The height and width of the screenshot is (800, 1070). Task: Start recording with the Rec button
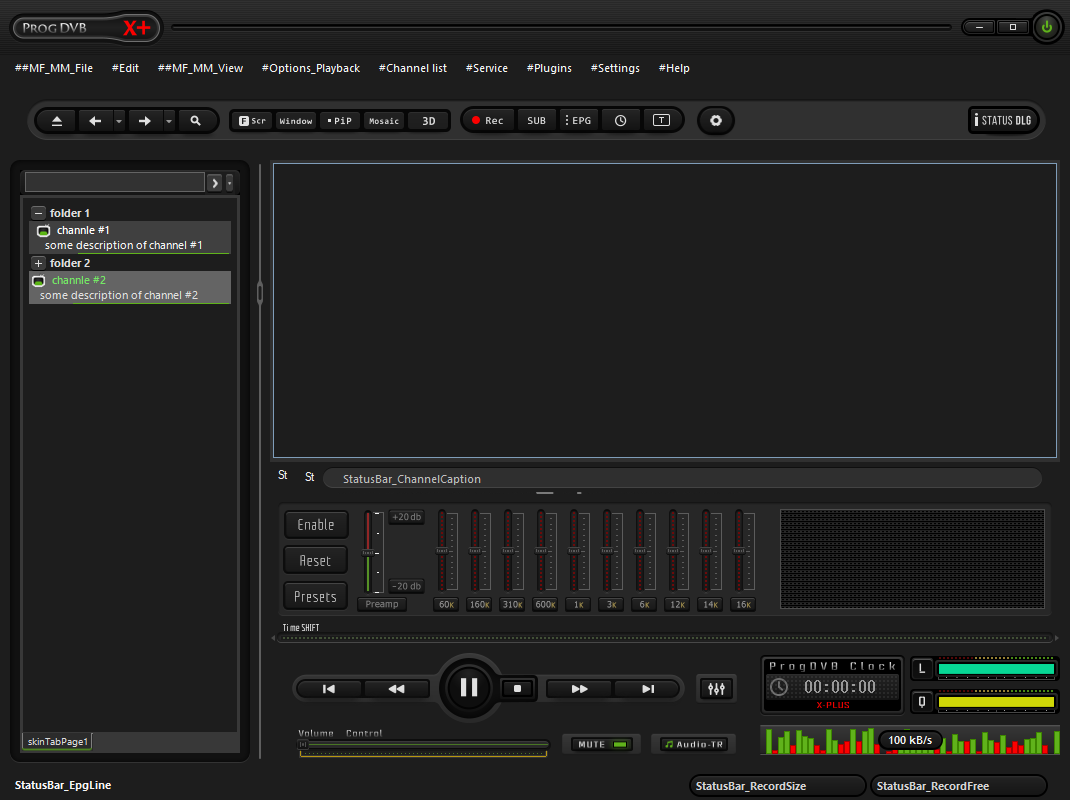pos(488,121)
